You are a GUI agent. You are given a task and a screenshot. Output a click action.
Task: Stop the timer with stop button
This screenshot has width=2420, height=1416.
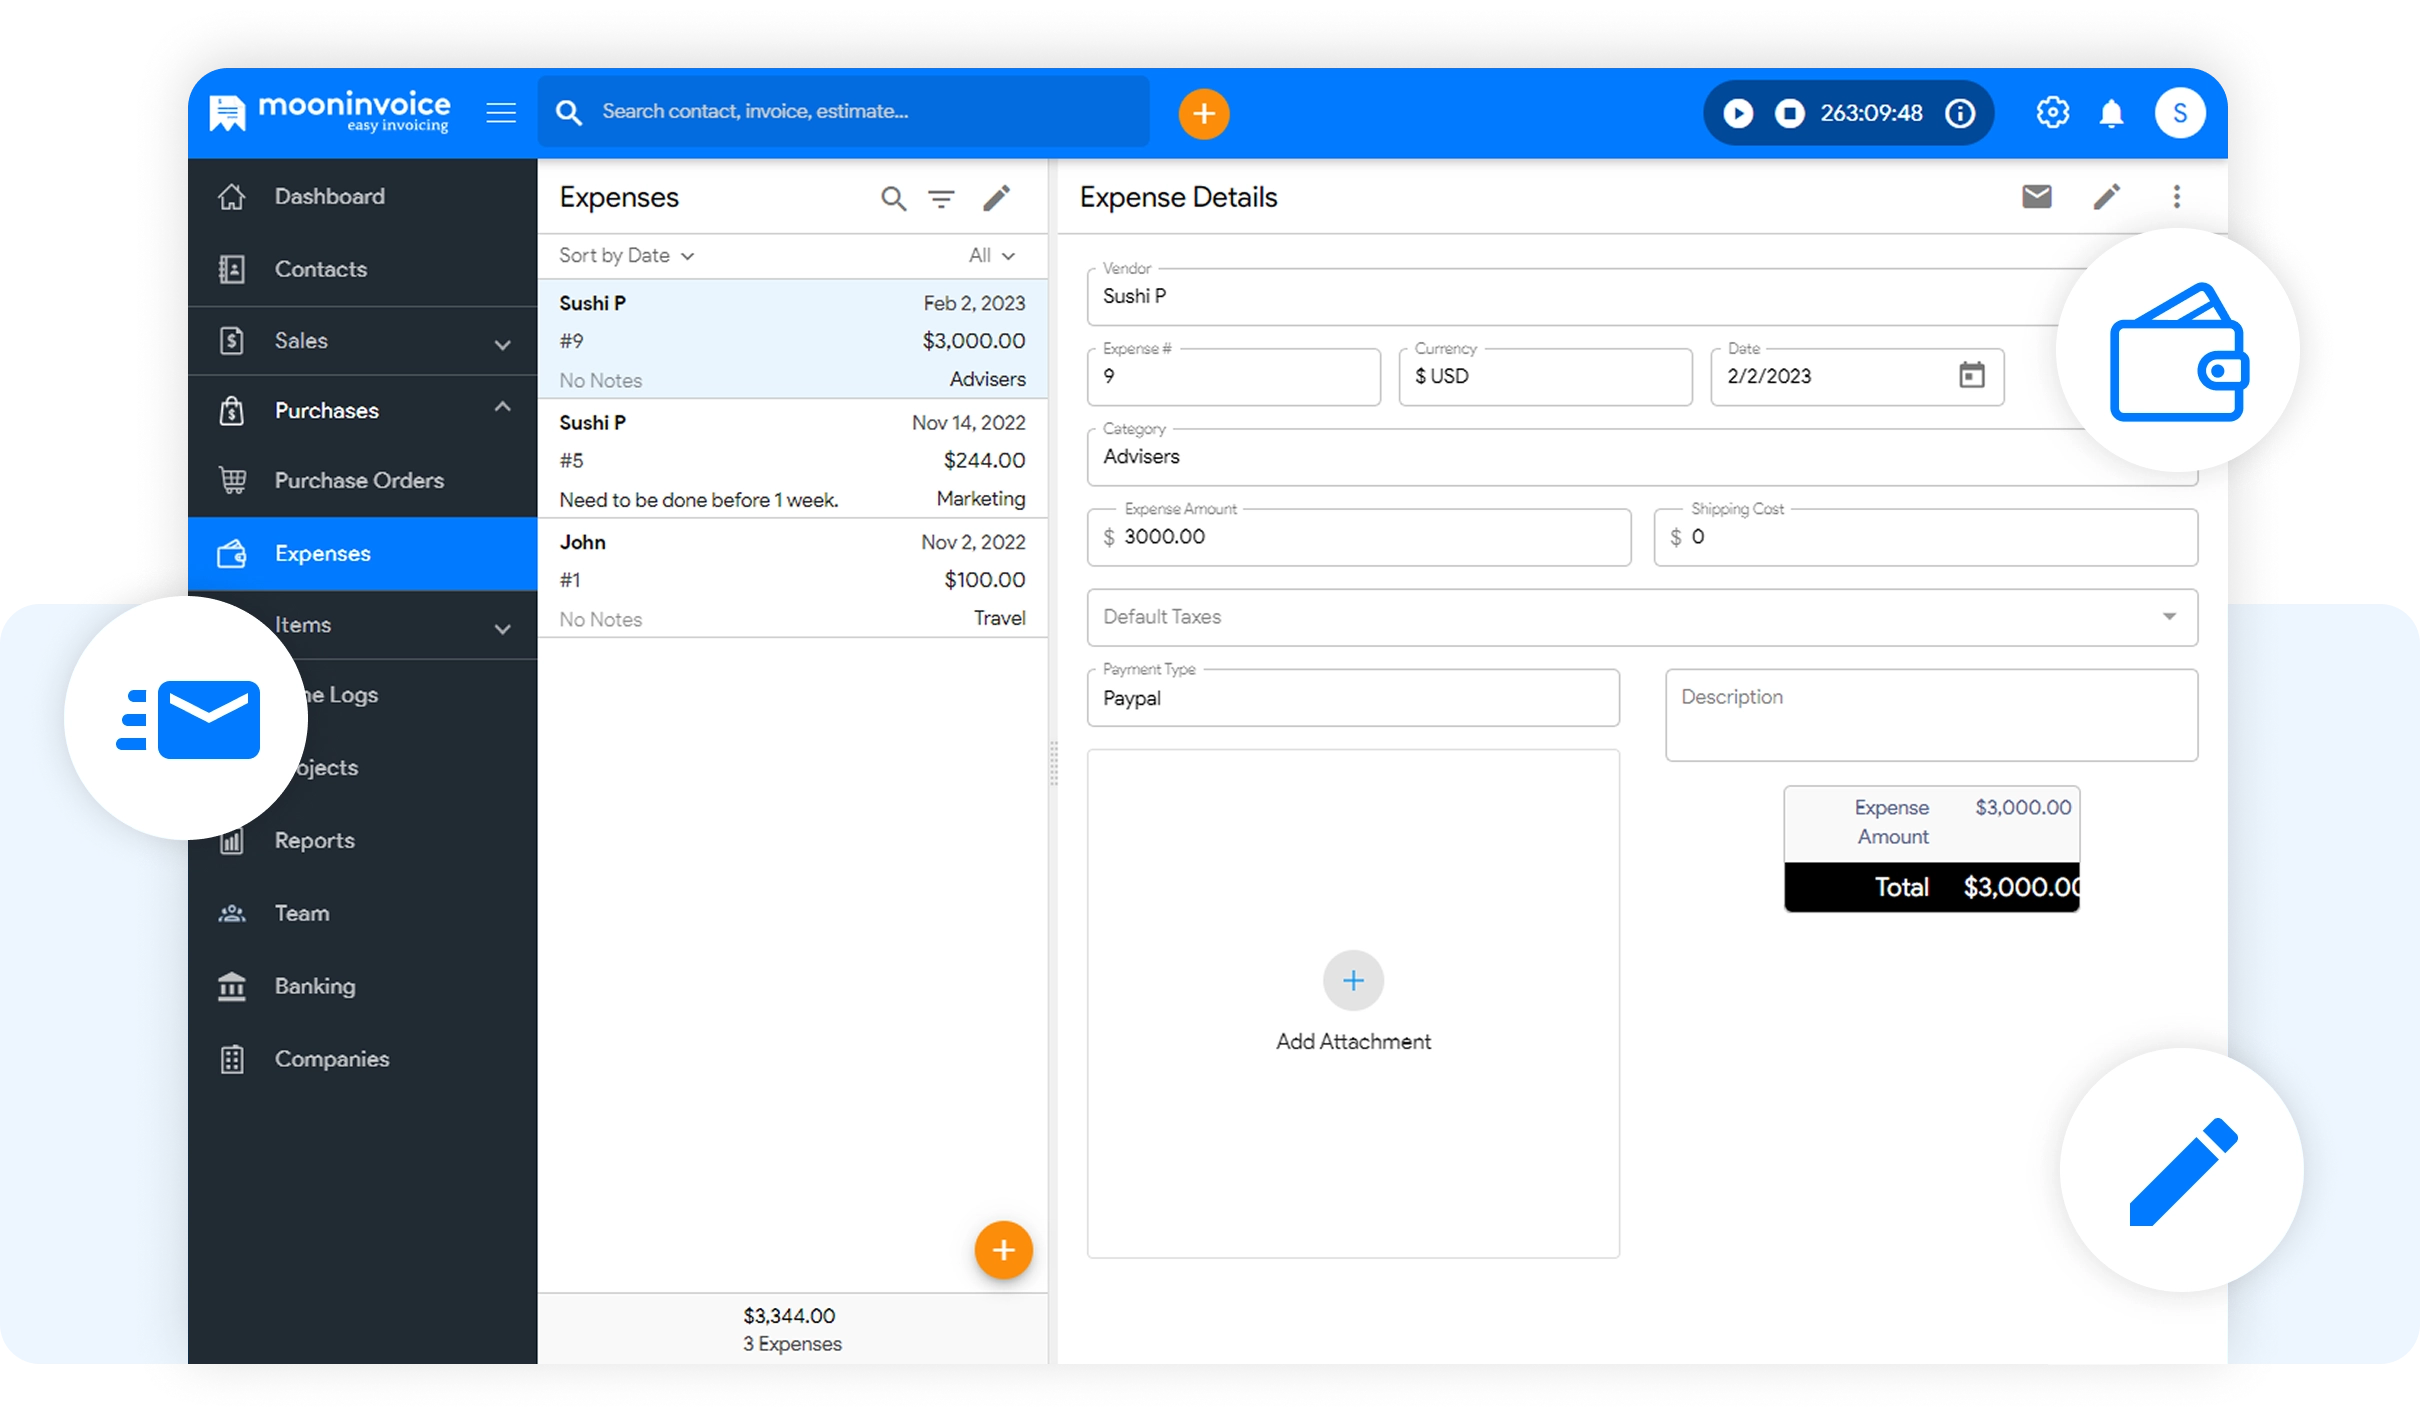[1789, 113]
